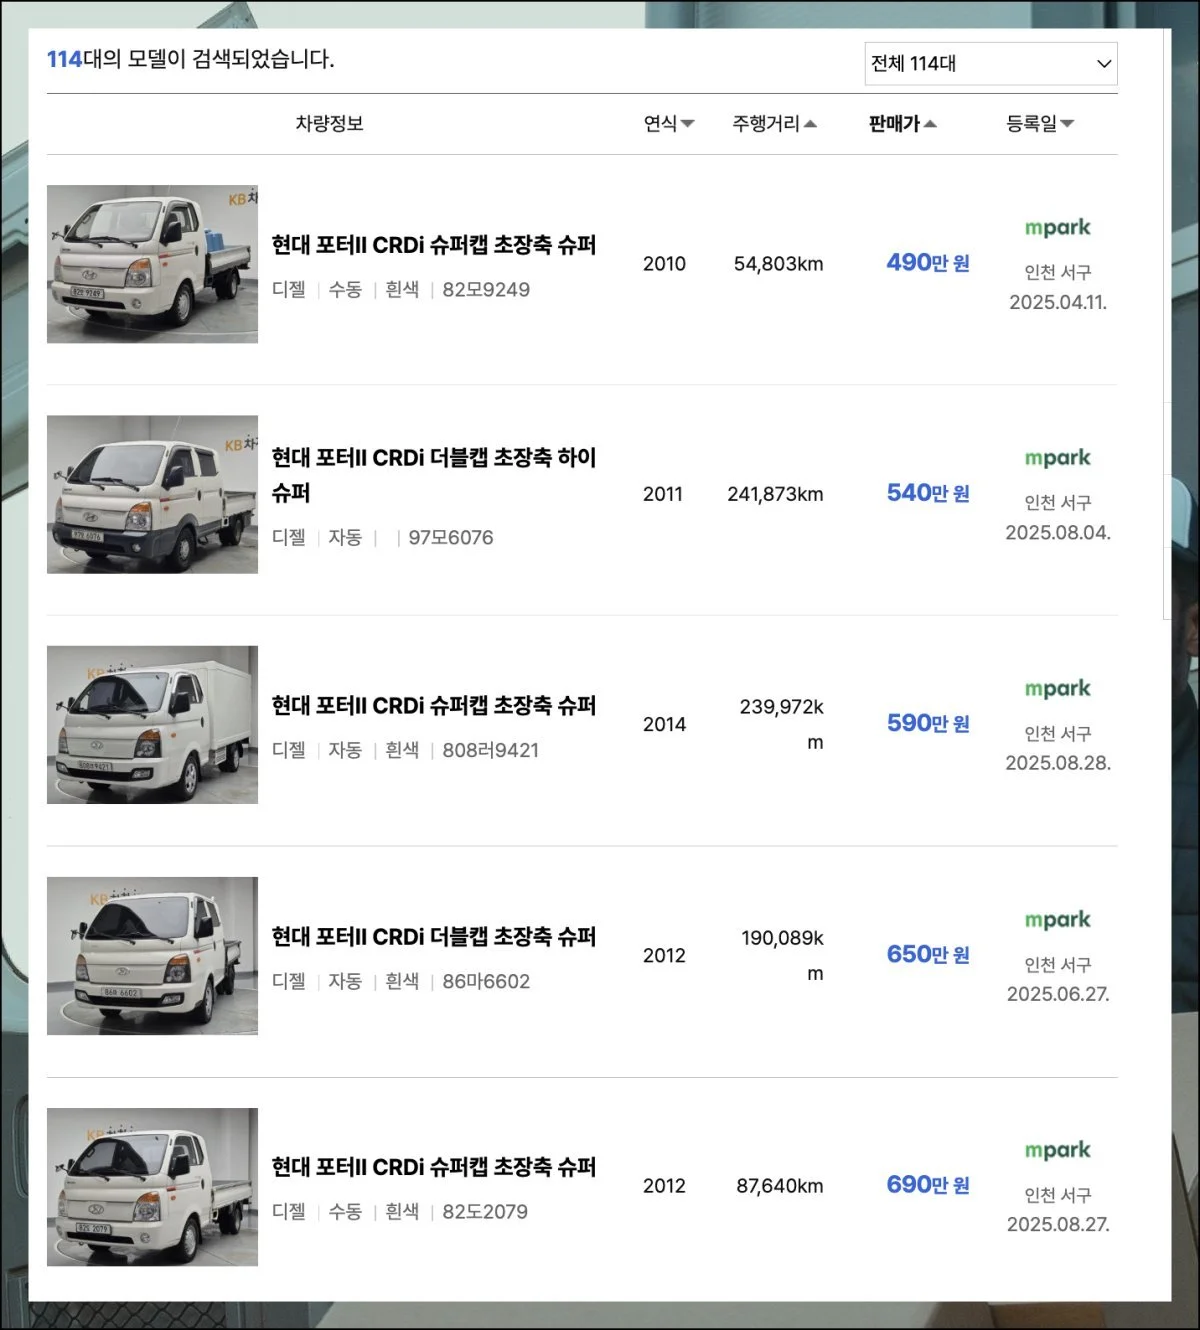This screenshot has height=1330, width=1200.
Task: Sort by 등록일 column header
Action: (1039, 123)
